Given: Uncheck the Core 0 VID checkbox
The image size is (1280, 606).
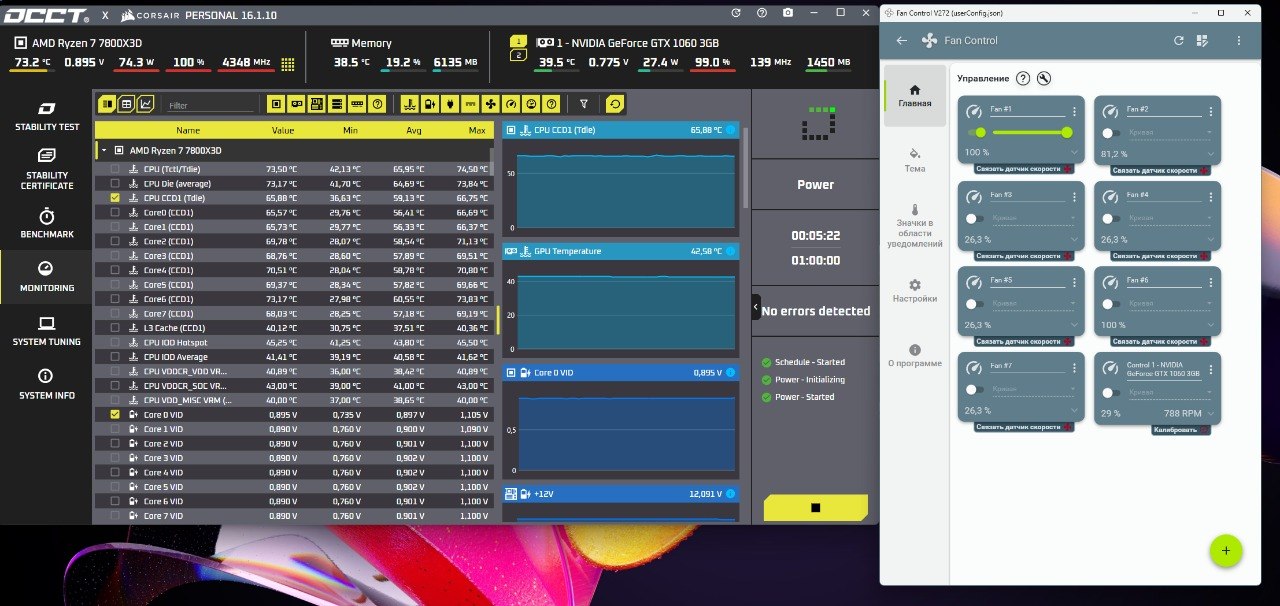Looking at the screenshot, I should (x=115, y=414).
